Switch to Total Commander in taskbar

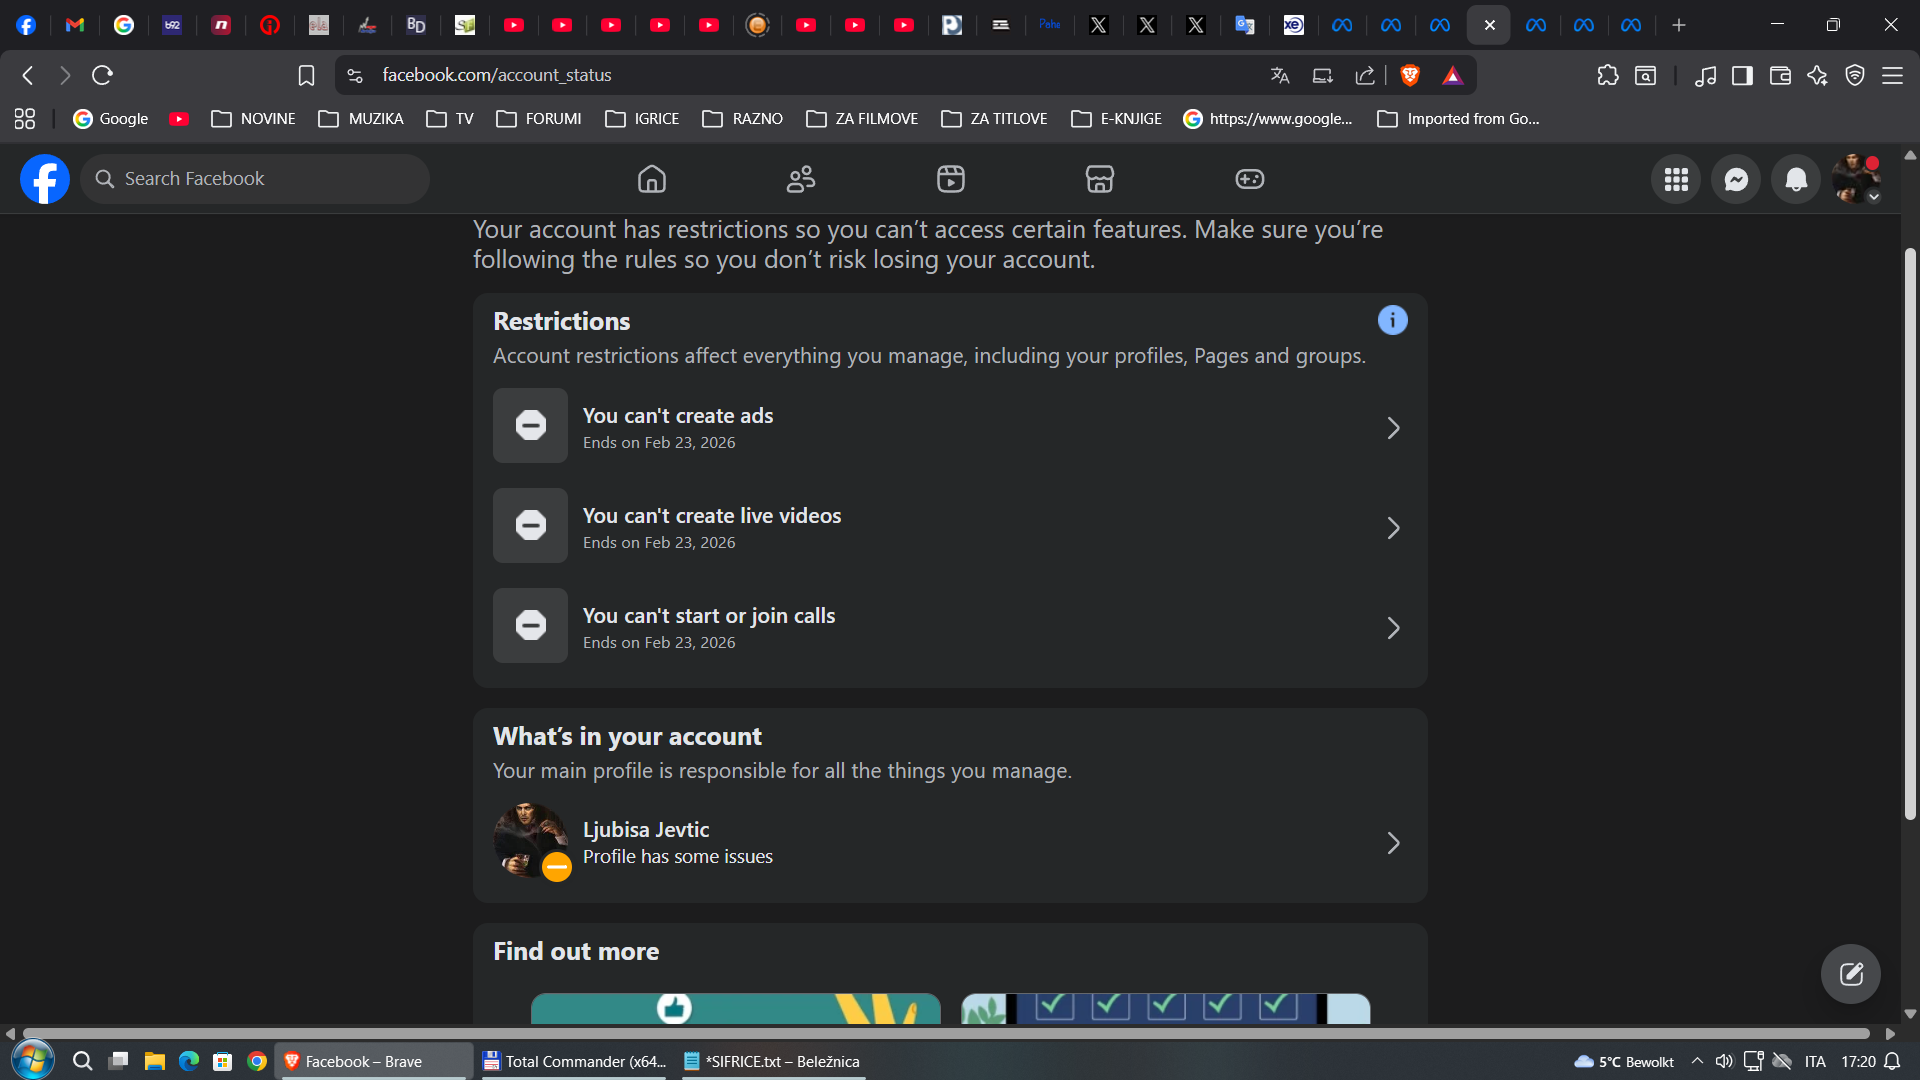(575, 1061)
